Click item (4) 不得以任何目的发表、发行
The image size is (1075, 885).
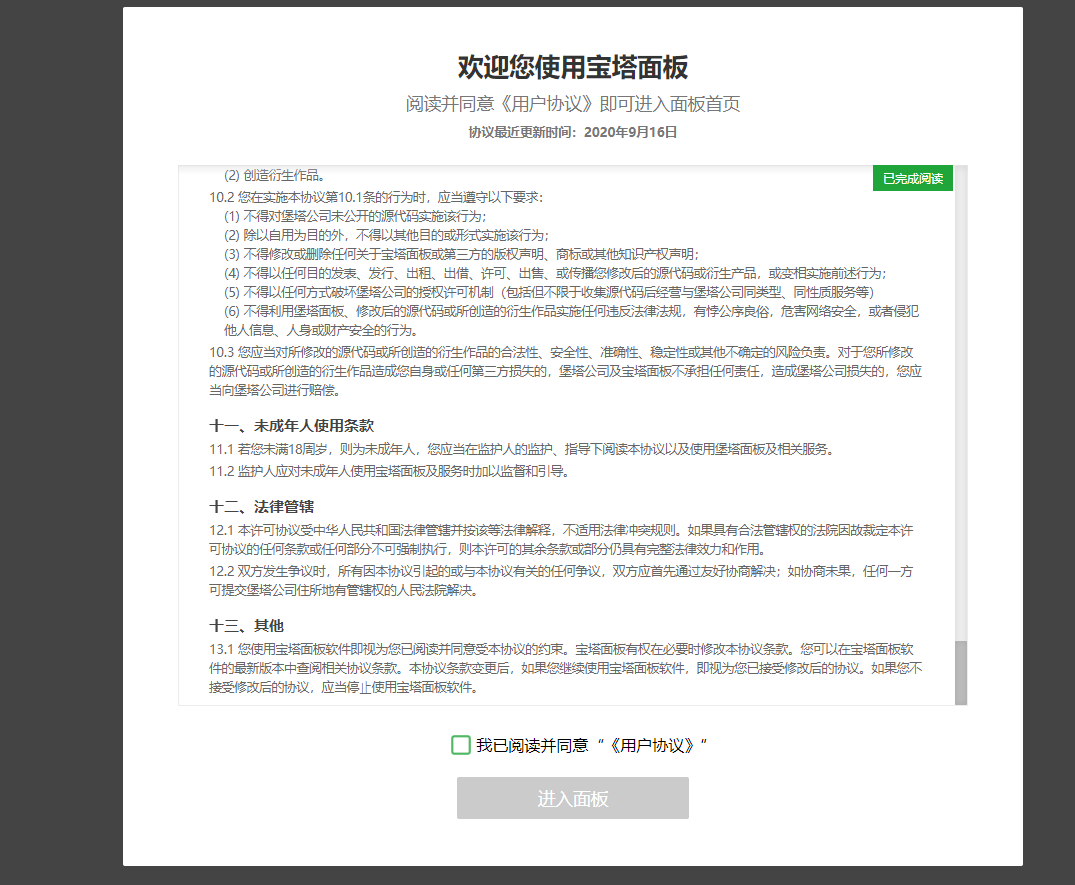555,274
